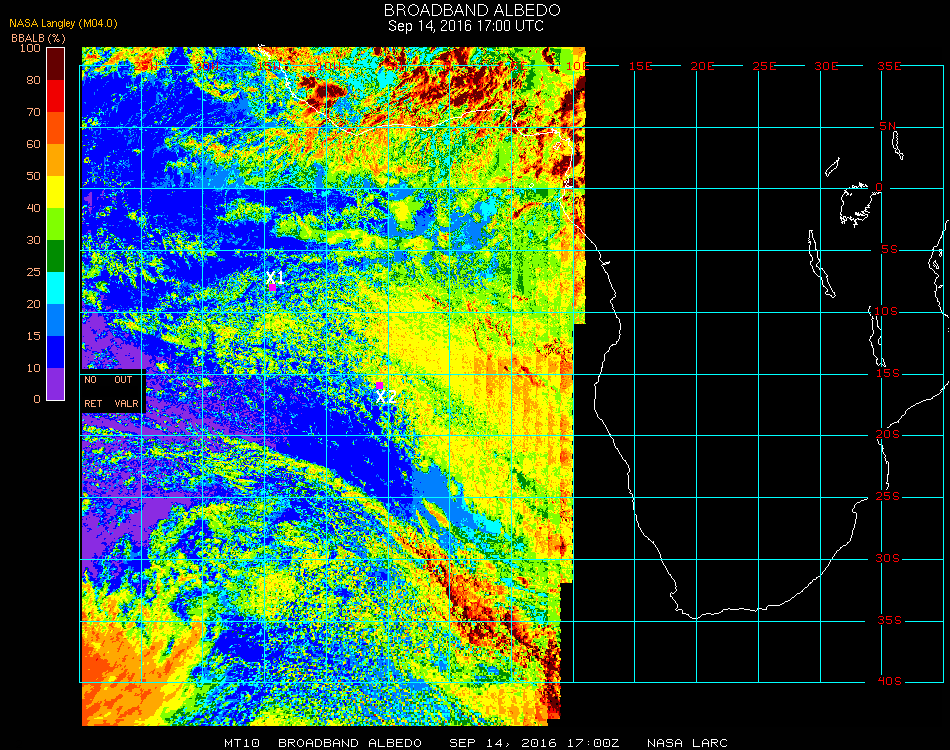Click the RET label in the legend box

point(93,403)
